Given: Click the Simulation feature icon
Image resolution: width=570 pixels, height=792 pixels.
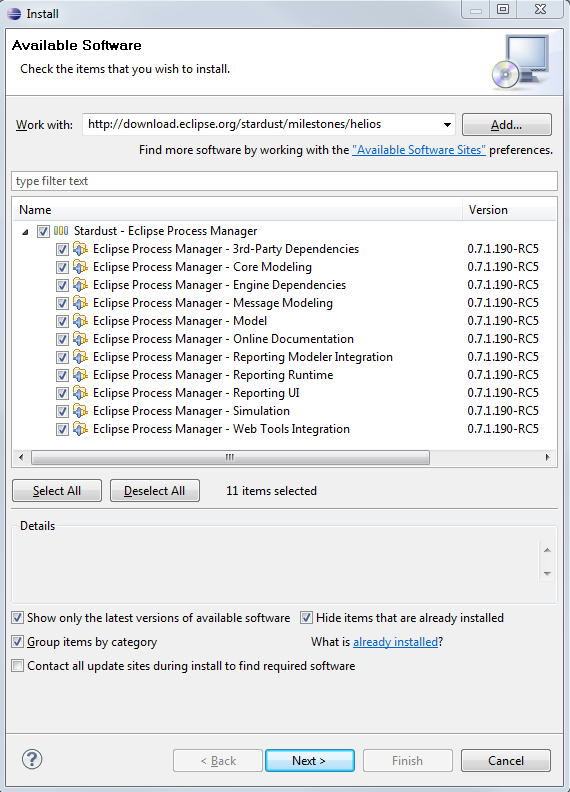Looking at the screenshot, I should click(80, 411).
